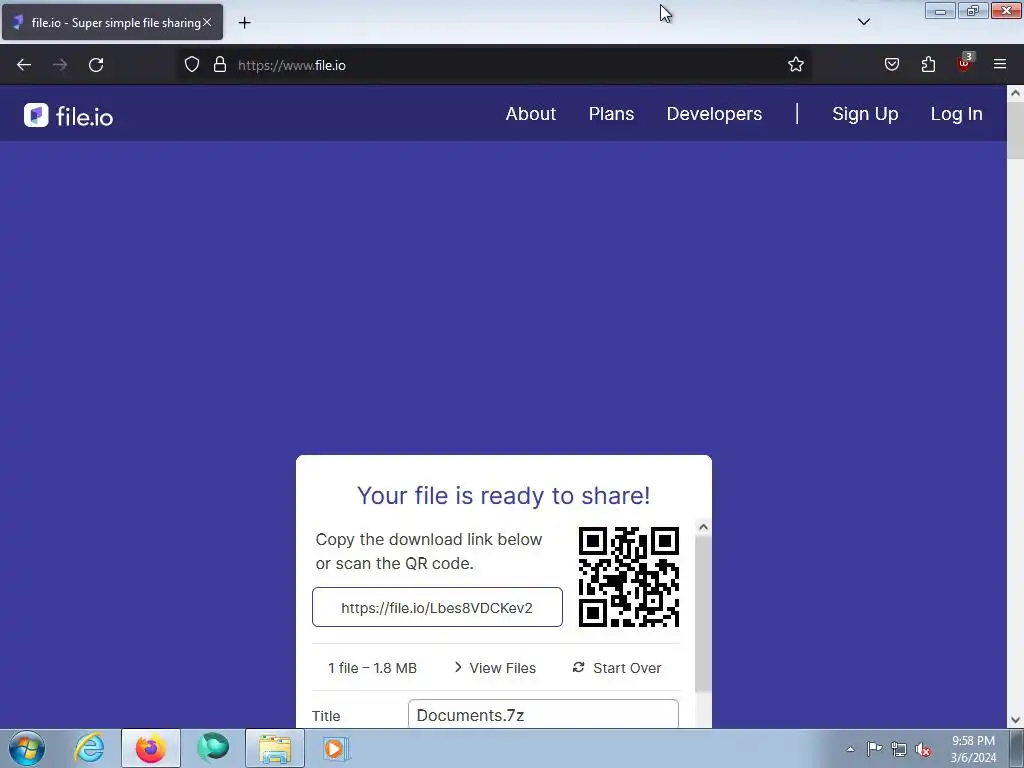The height and width of the screenshot is (768, 1024).
Task: Open the Developers page
Action: point(714,114)
